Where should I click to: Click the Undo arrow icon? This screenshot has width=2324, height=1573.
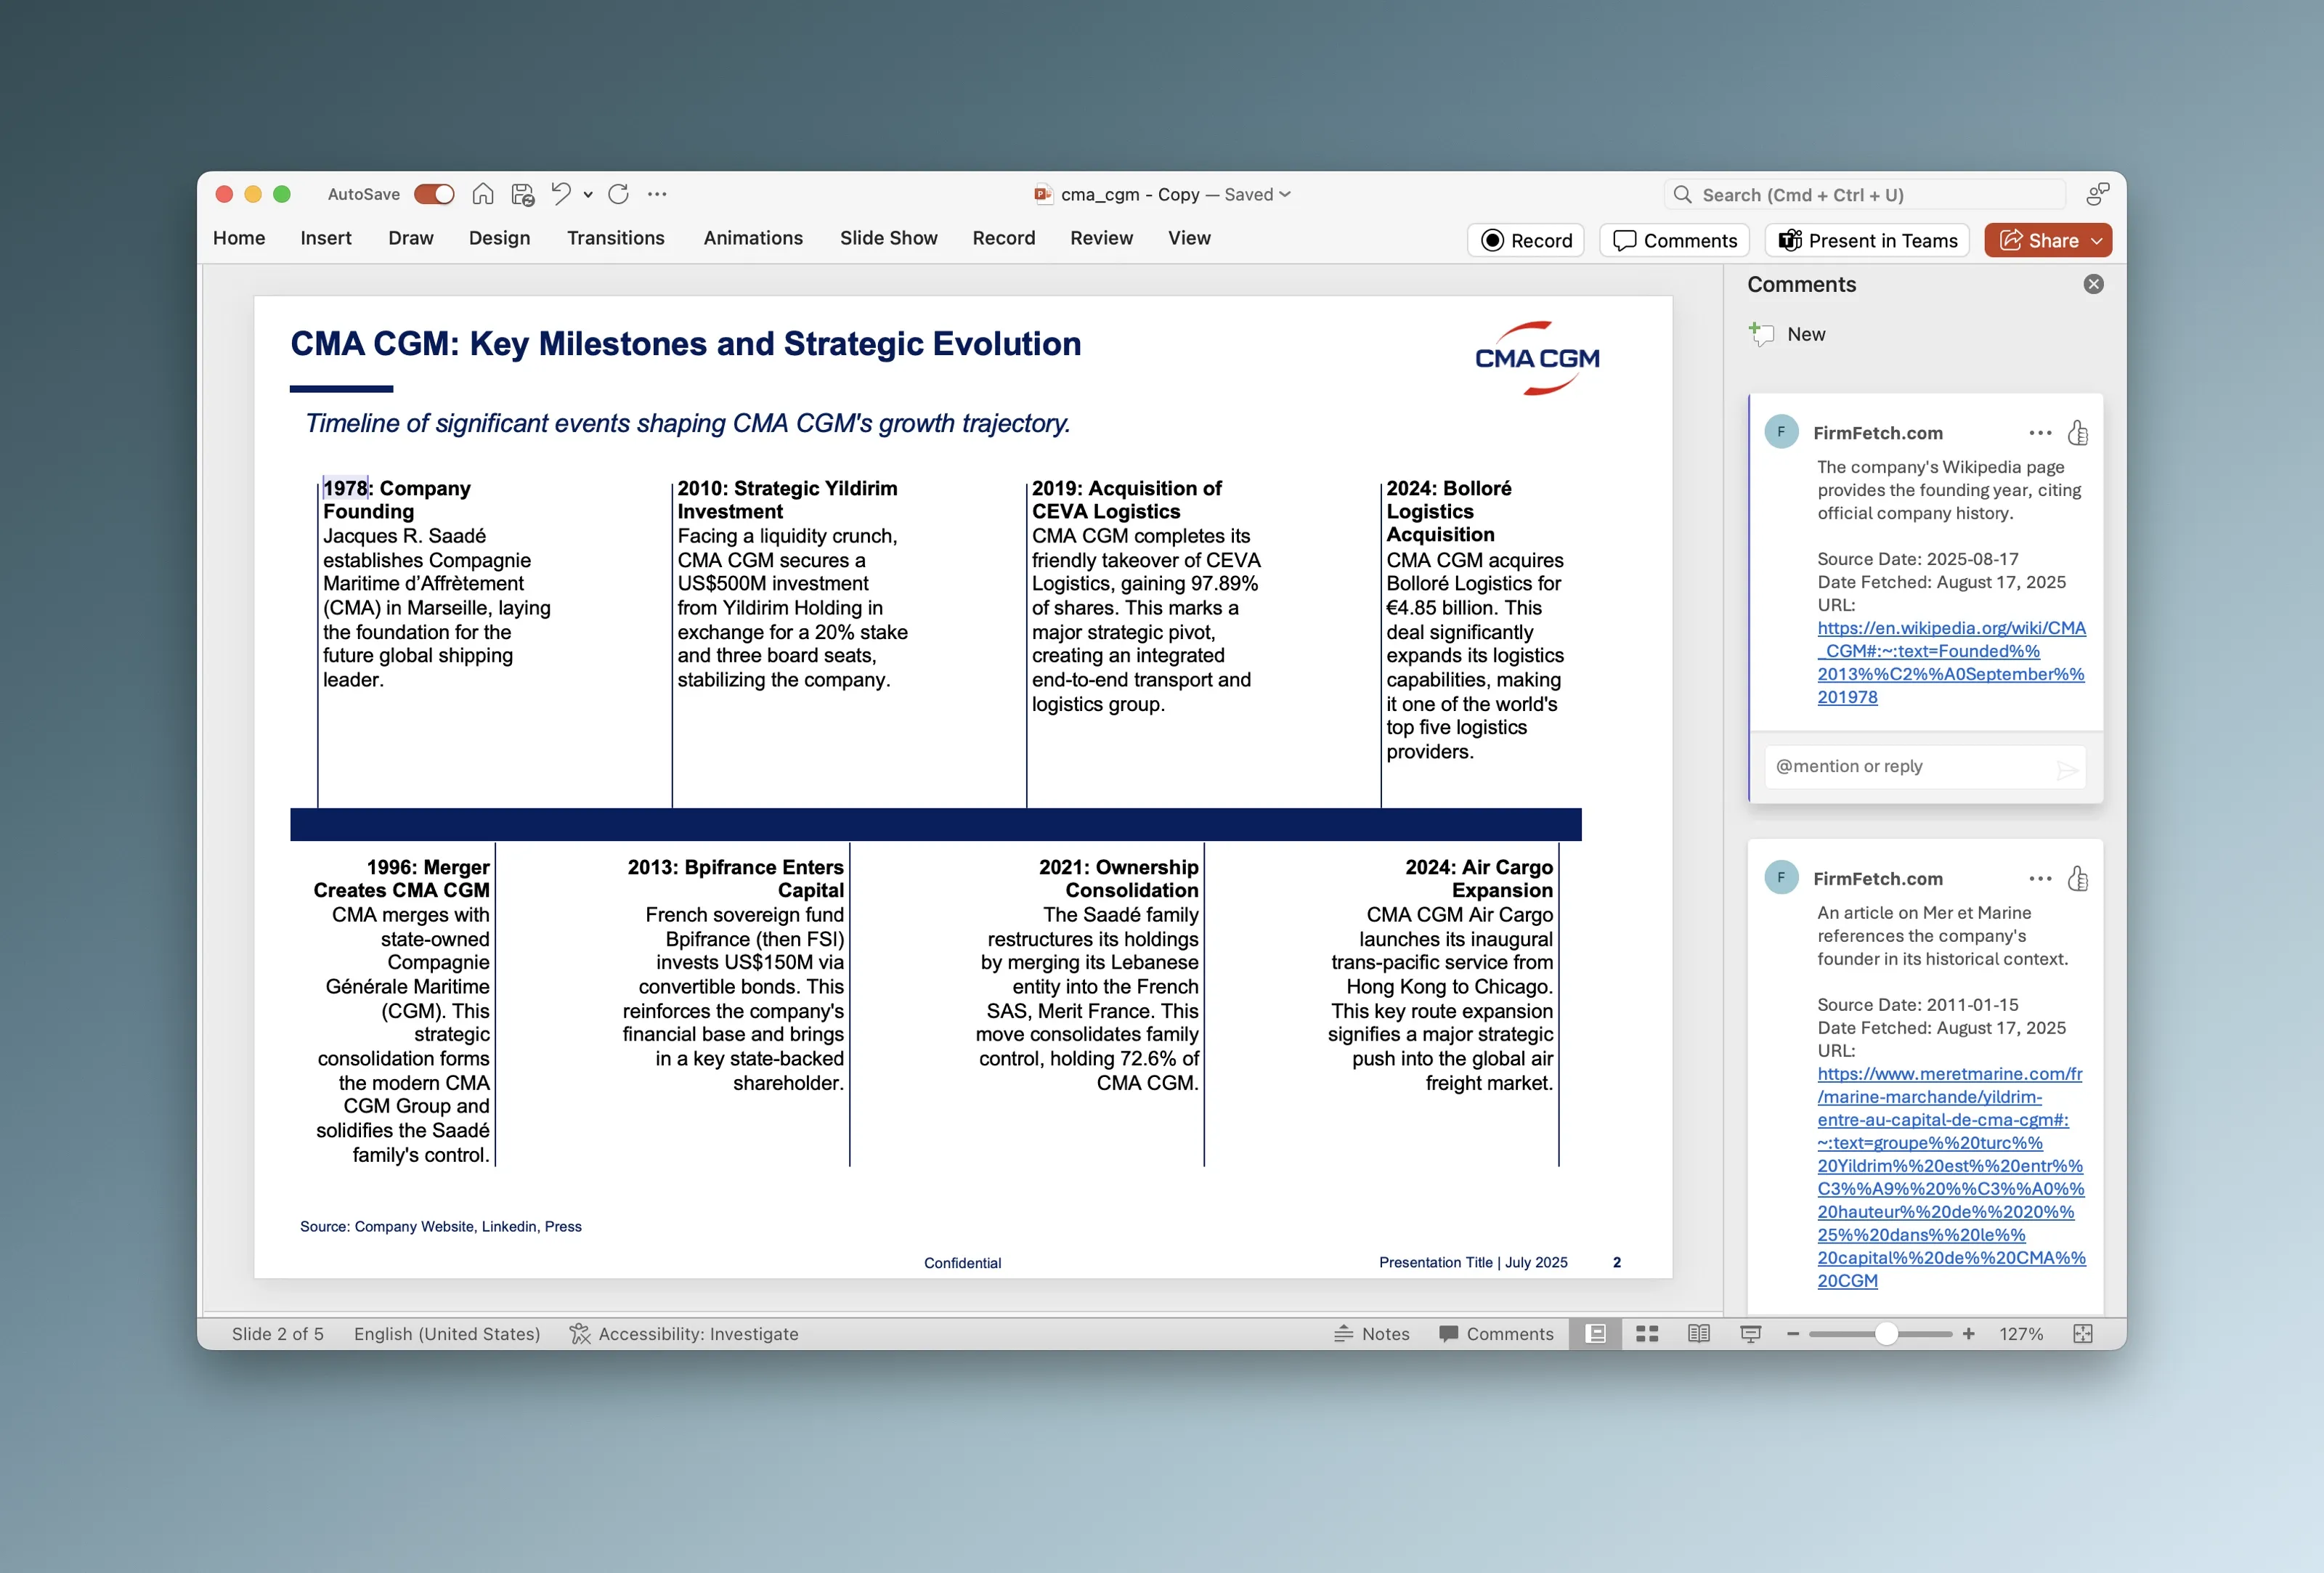(x=561, y=194)
